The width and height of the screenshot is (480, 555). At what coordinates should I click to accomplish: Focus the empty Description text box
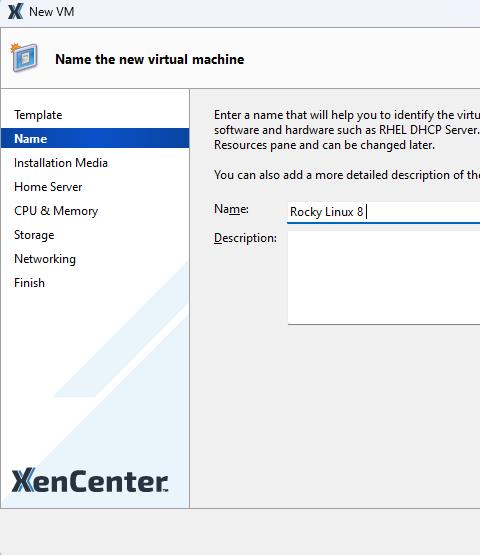[384, 278]
